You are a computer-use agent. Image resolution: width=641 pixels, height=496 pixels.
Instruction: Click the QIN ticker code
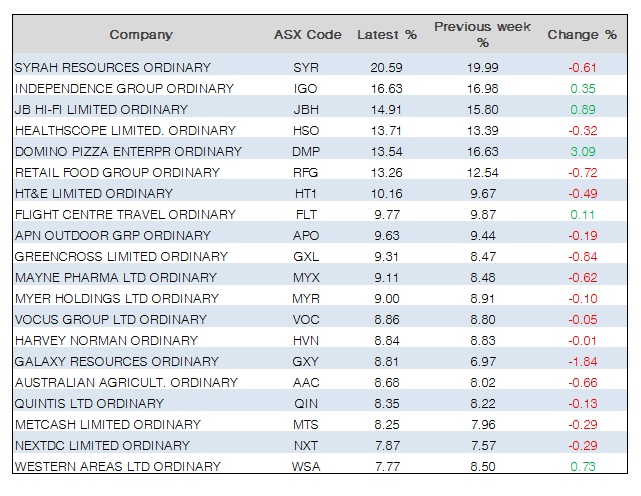pos(306,403)
